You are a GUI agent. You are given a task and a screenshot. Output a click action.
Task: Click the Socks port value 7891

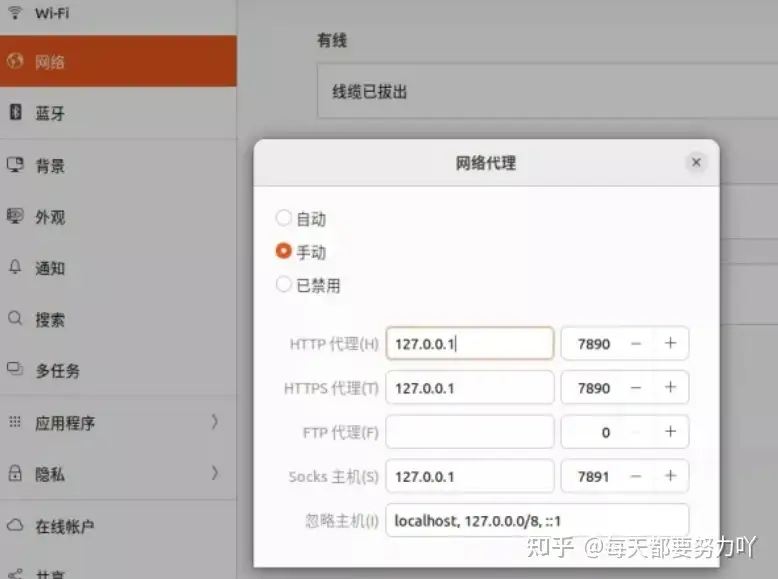tap(593, 476)
